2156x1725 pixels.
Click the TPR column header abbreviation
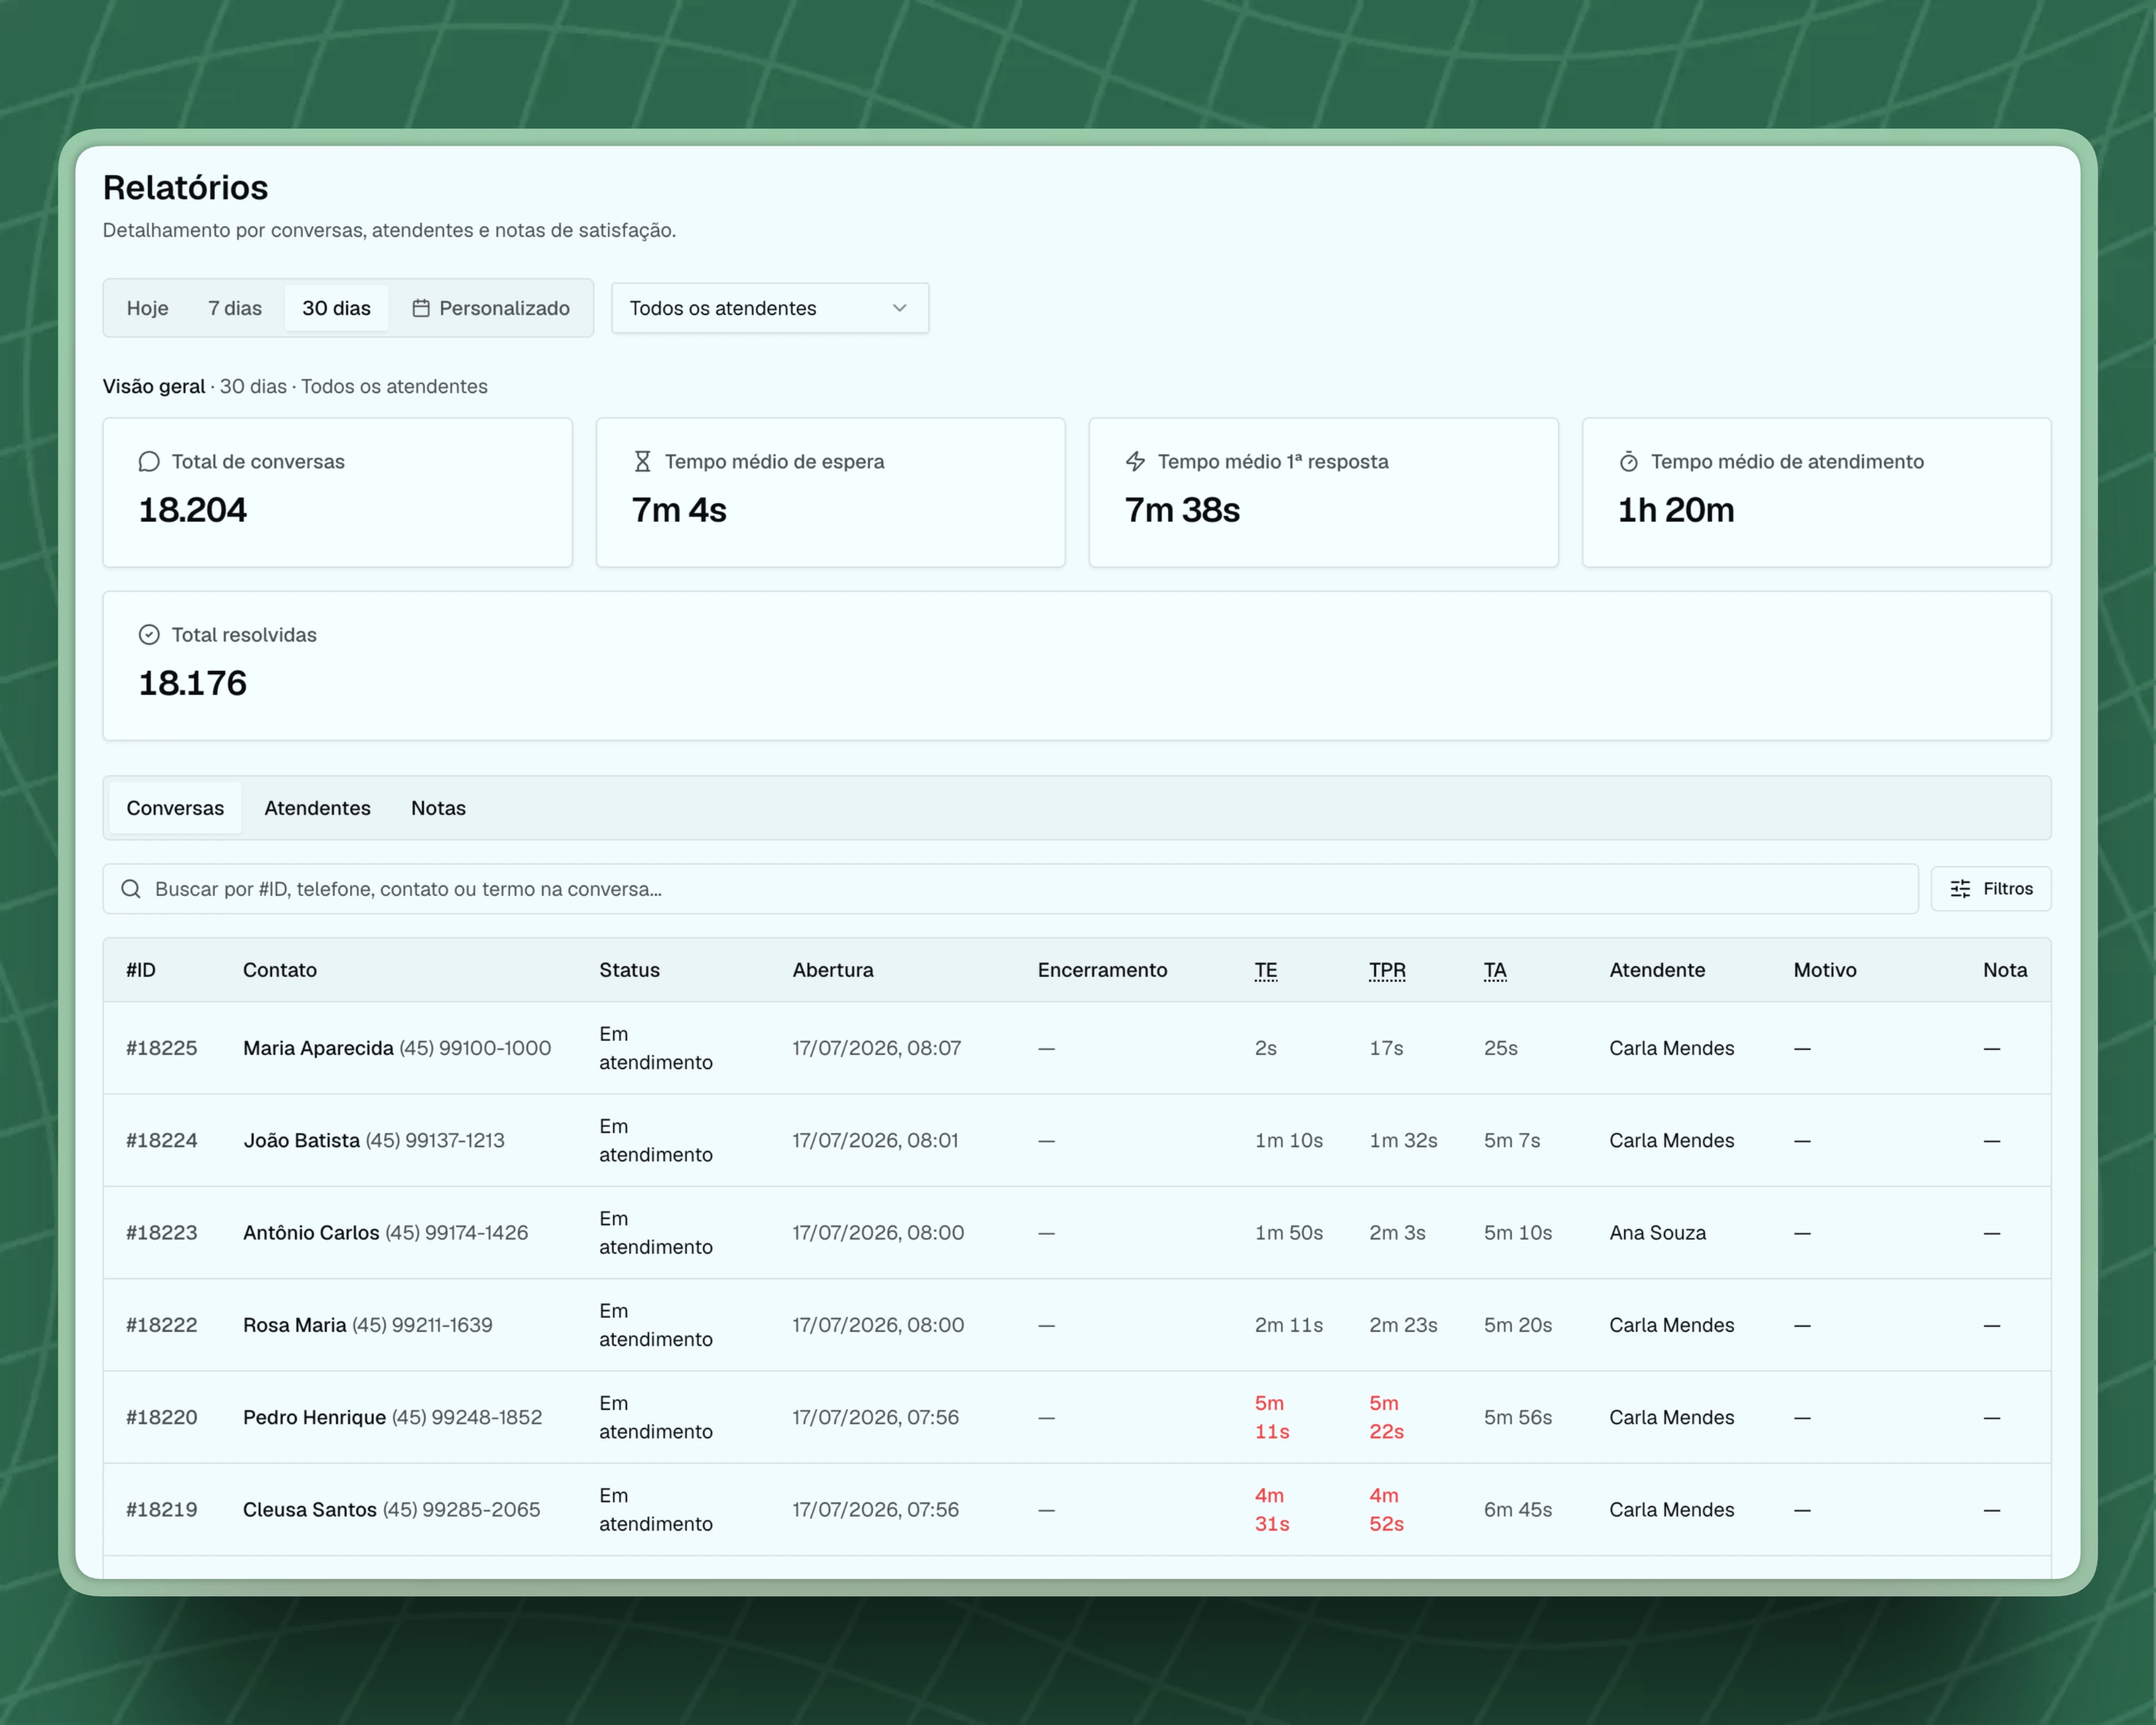[x=1387, y=970]
